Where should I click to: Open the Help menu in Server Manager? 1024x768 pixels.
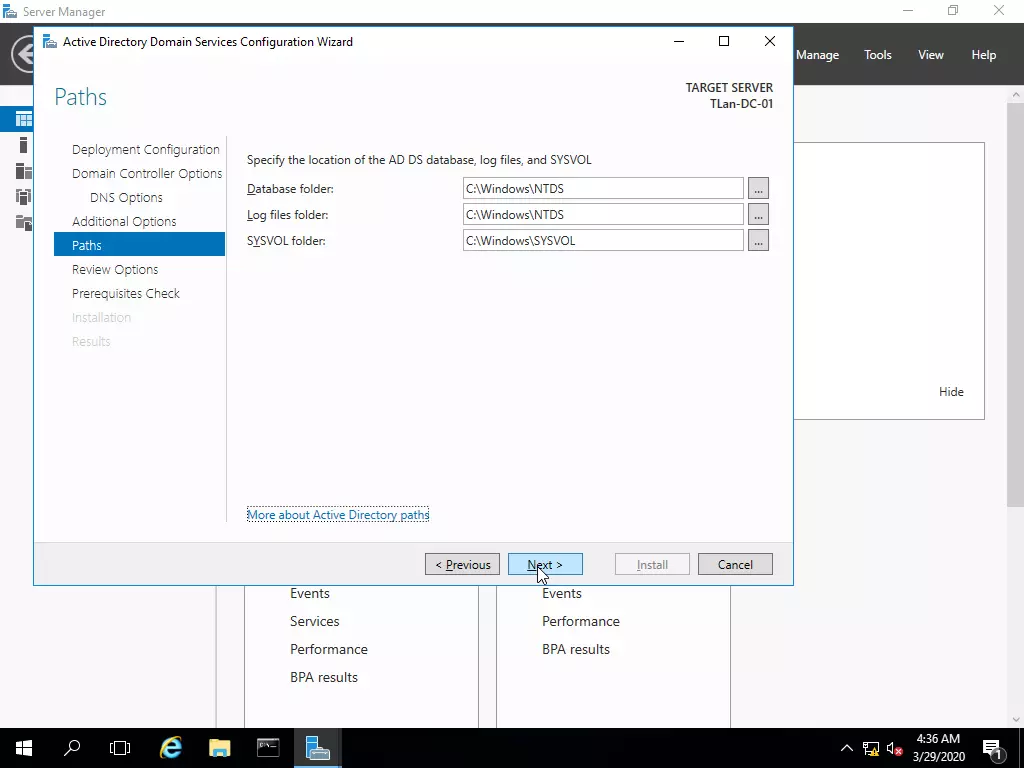coord(984,55)
